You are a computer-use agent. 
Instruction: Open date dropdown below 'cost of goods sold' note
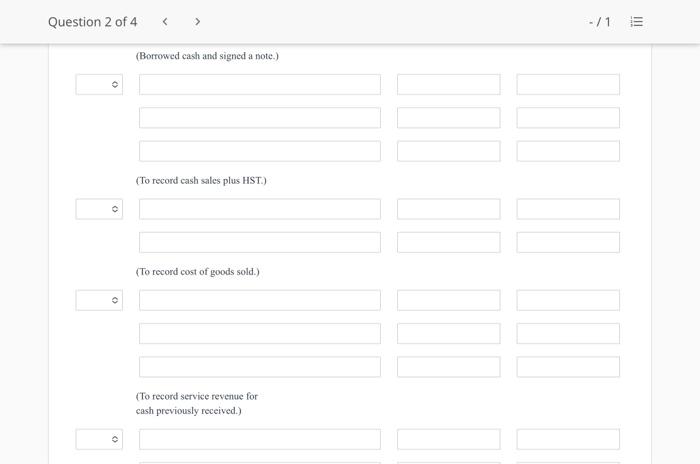tap(99, 300)
